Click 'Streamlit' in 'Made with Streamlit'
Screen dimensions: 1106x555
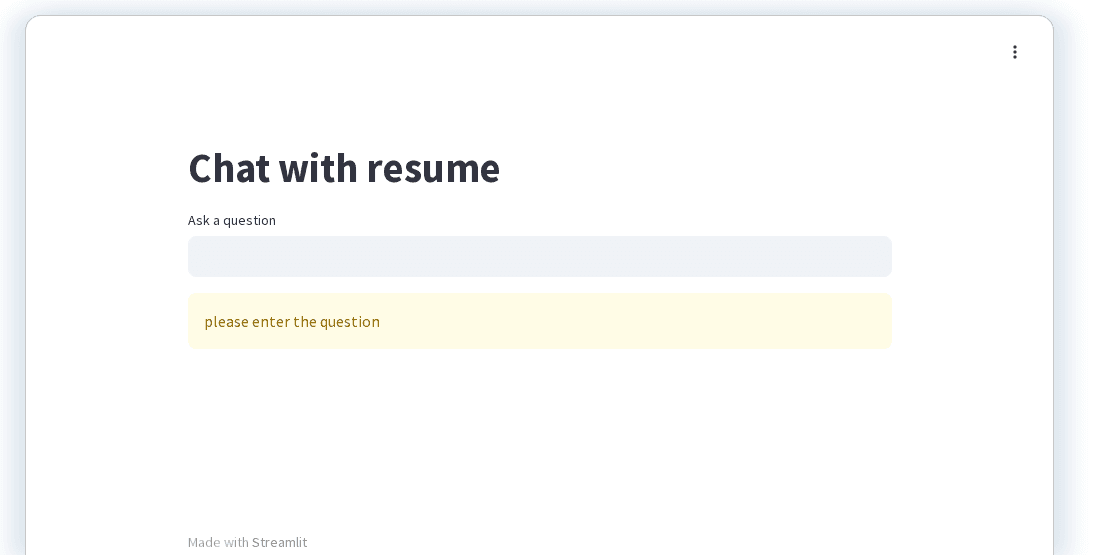point(279,542)
